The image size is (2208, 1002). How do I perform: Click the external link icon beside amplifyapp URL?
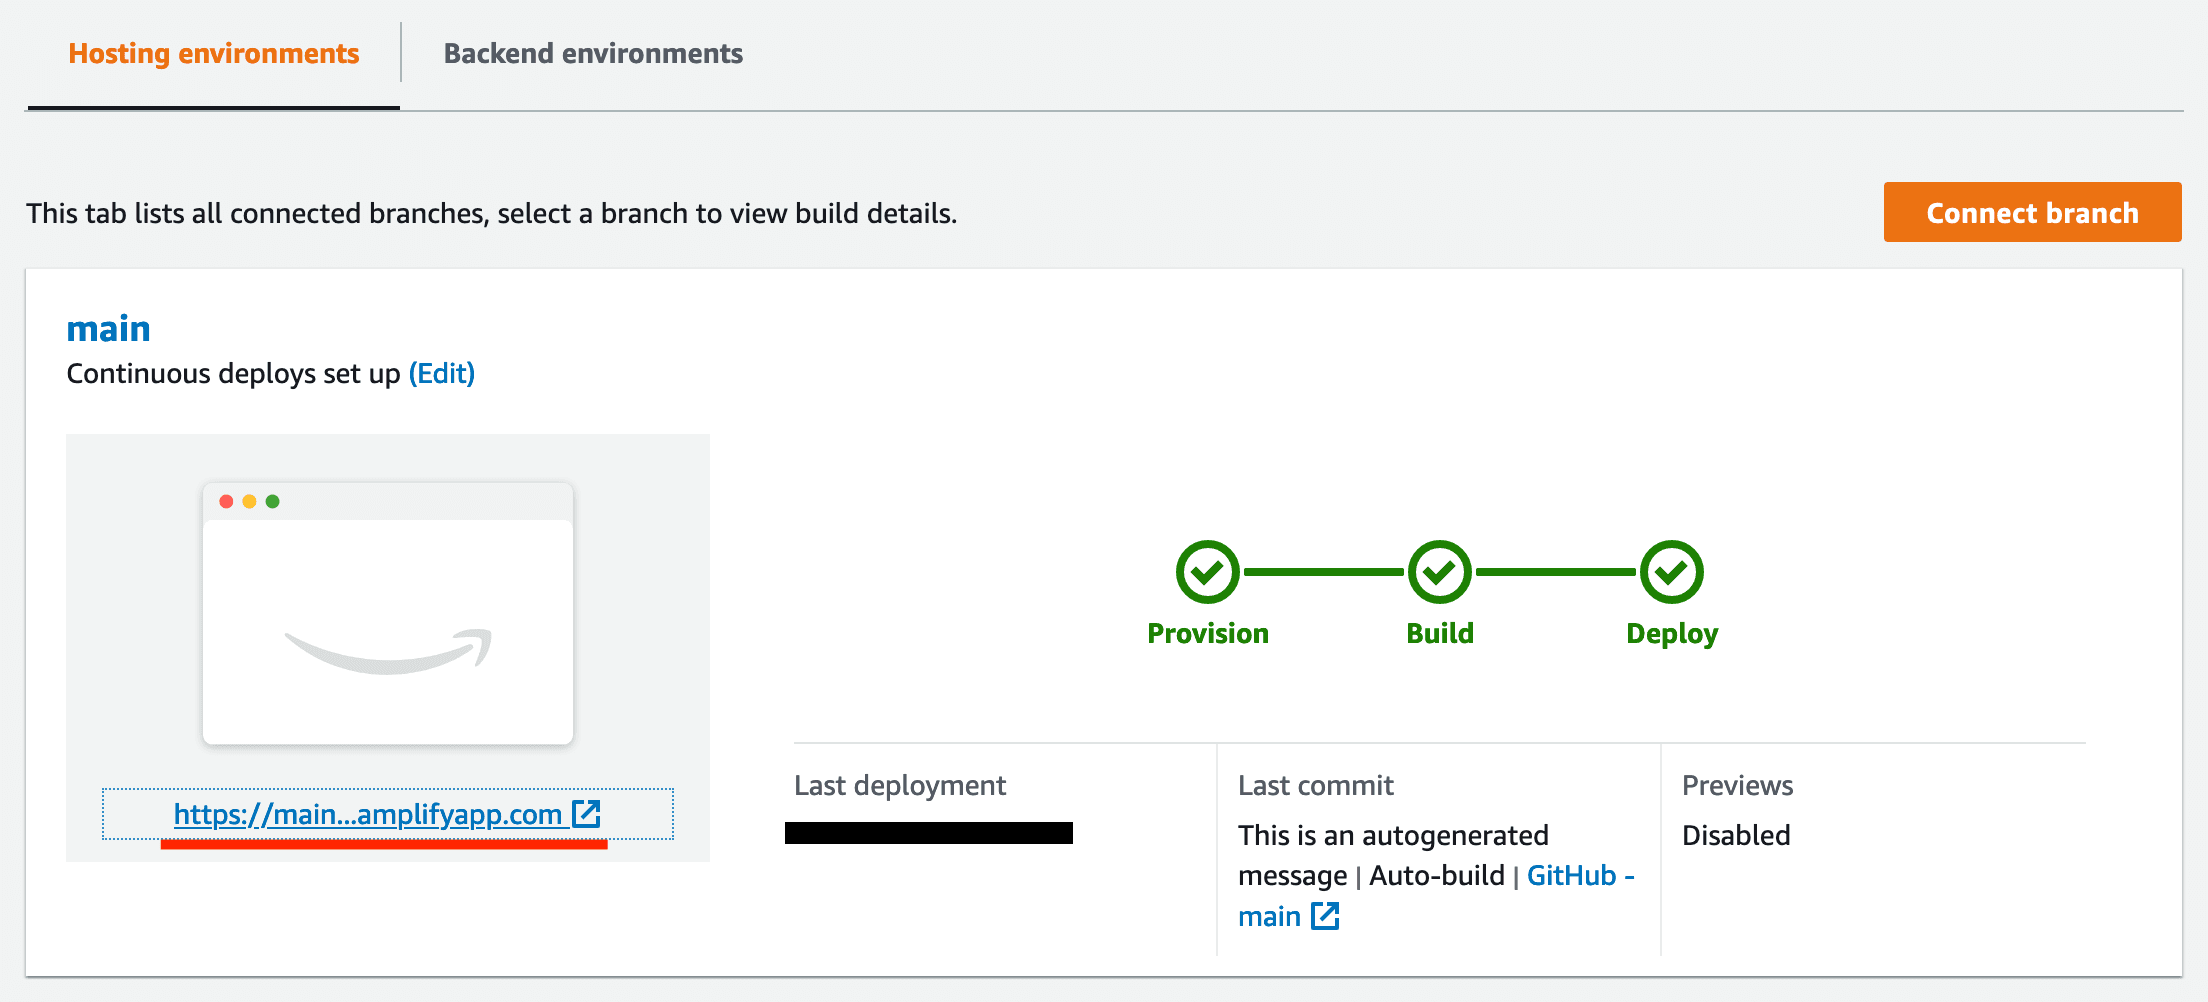click(586, 814)
